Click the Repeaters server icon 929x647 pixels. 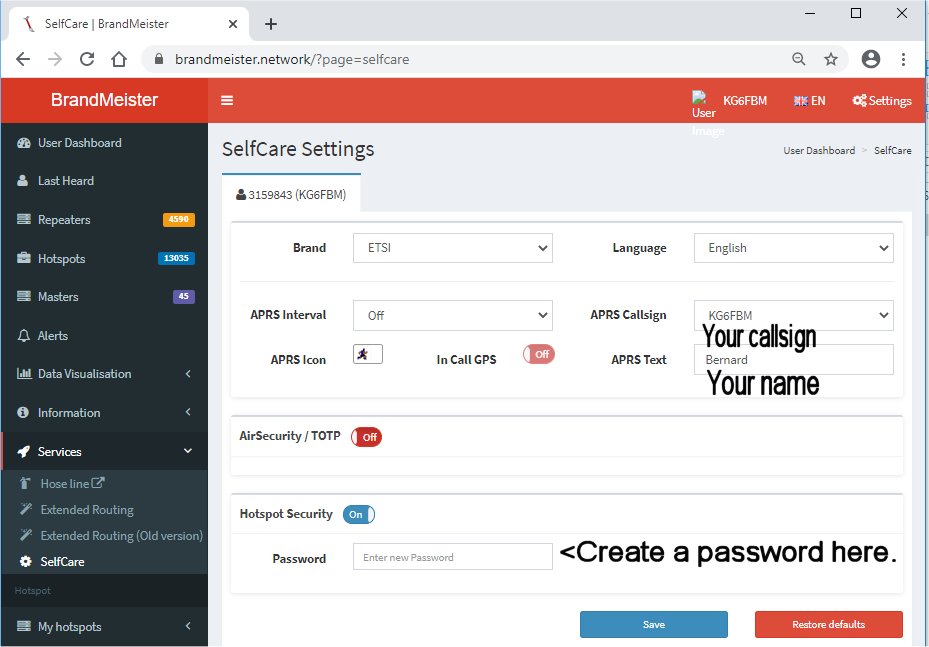tap(24, 219)
